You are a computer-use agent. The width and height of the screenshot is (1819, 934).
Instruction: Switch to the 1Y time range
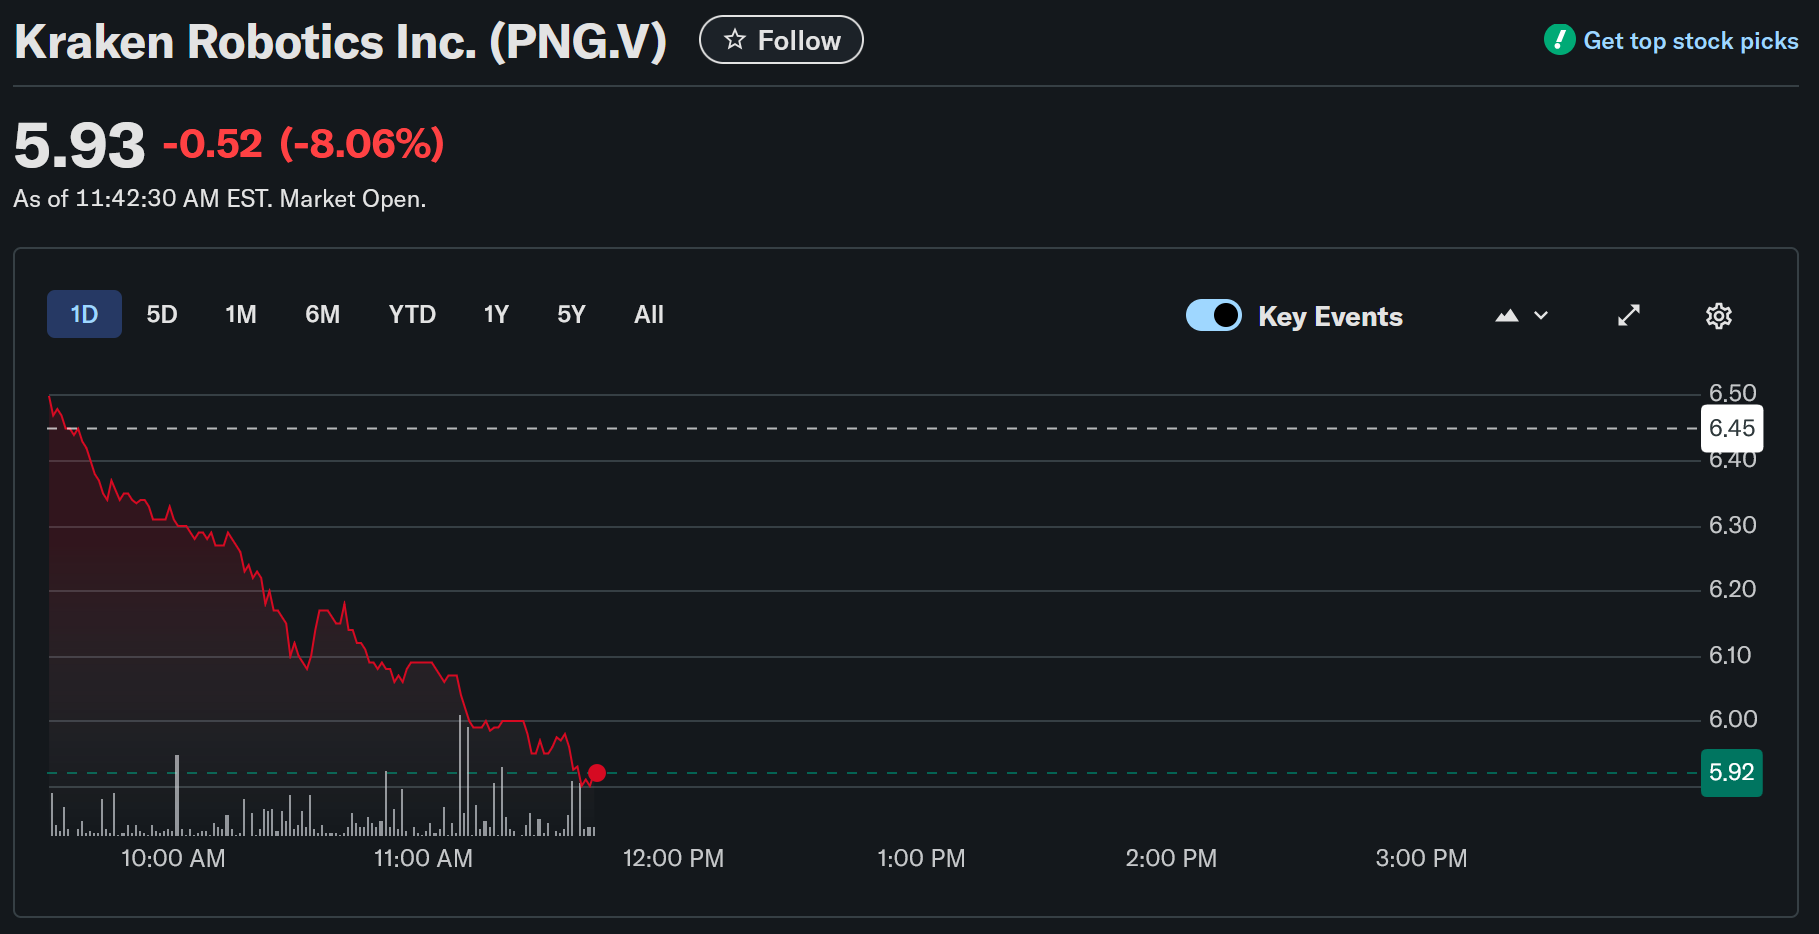tap(496, 314)
